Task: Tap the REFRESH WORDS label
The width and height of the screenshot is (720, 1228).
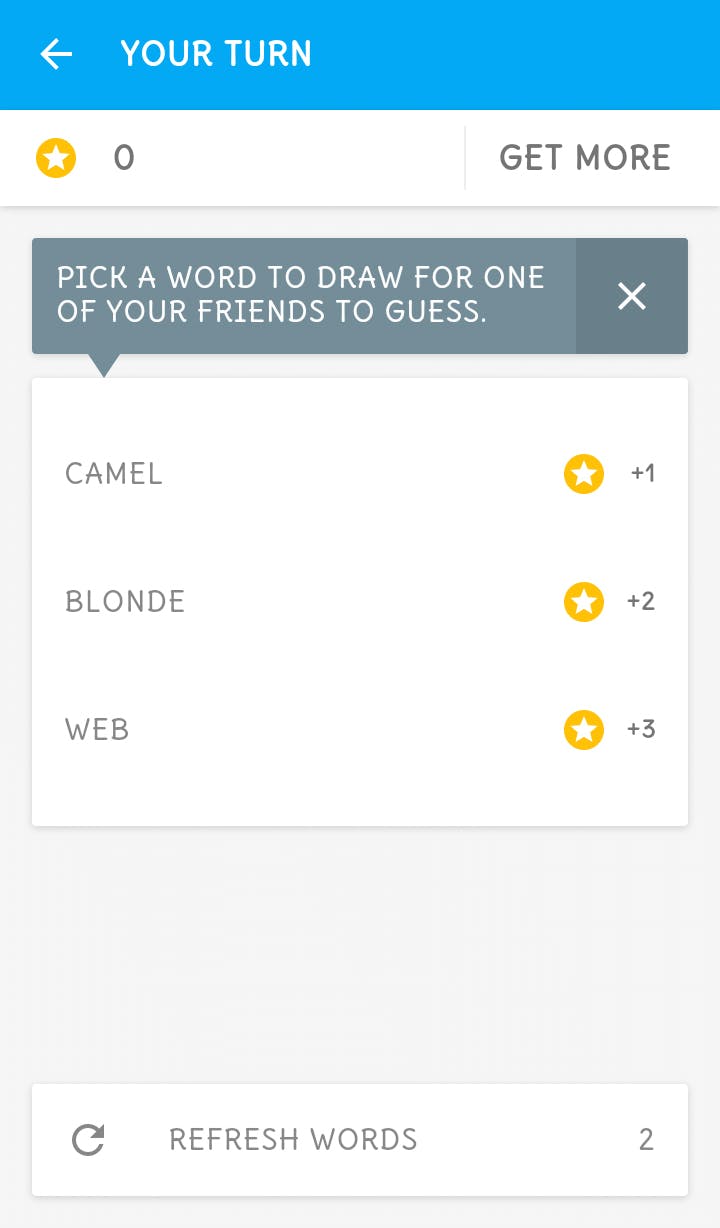Action: click(293, 1140)
